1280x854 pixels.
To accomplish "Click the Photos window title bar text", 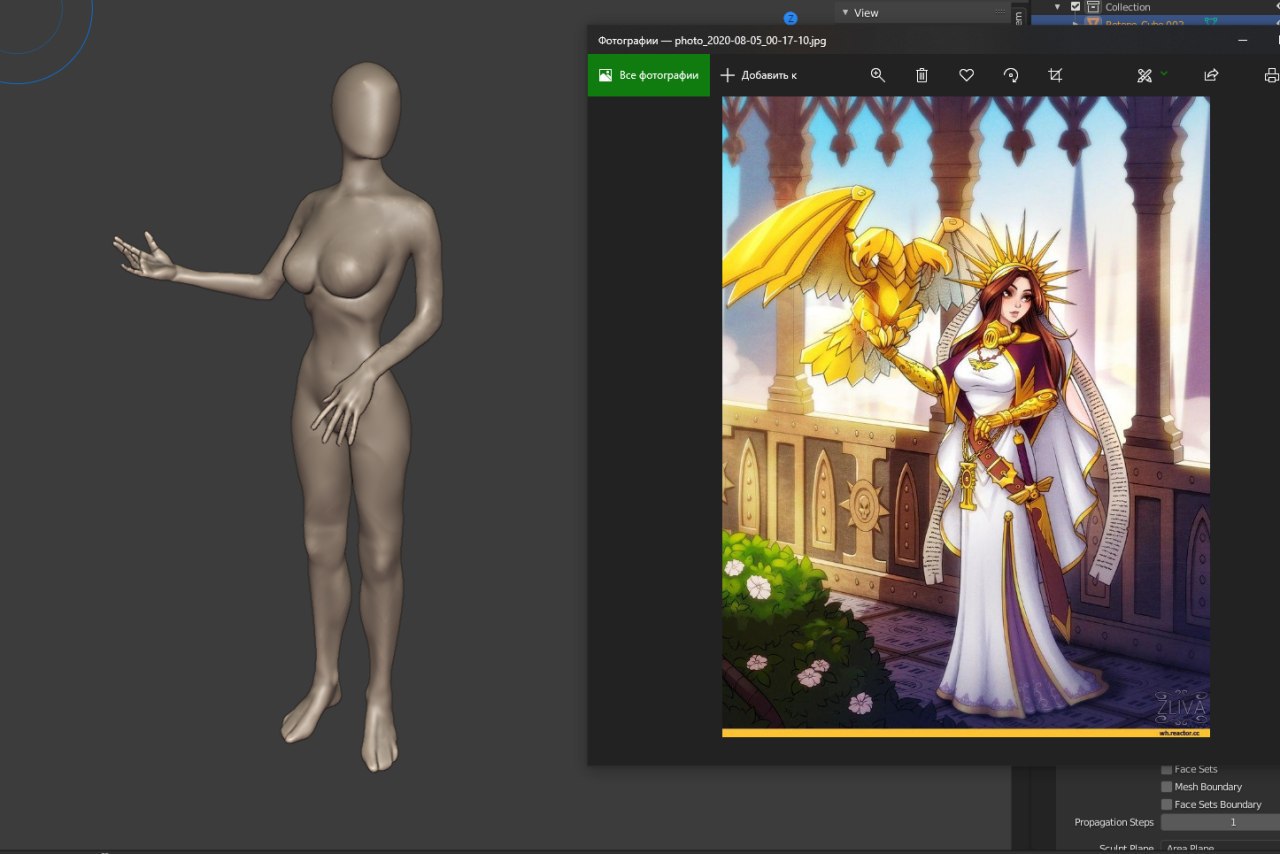I will (x=712, y=41).
